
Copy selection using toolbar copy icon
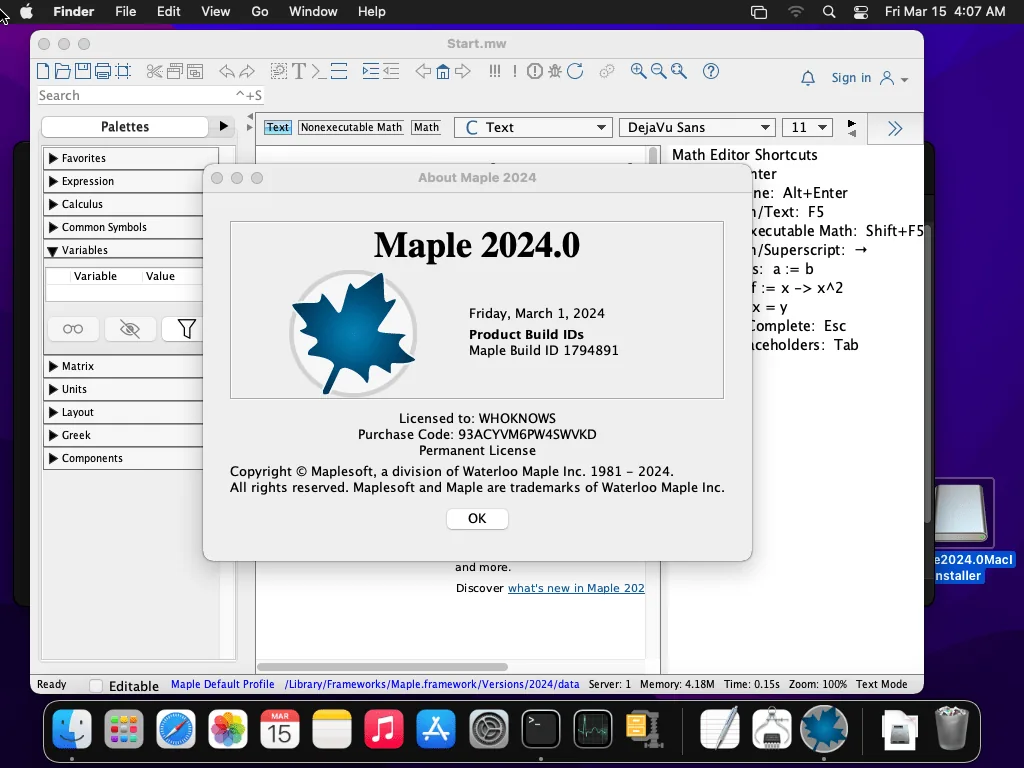click(x=174, y=71)
